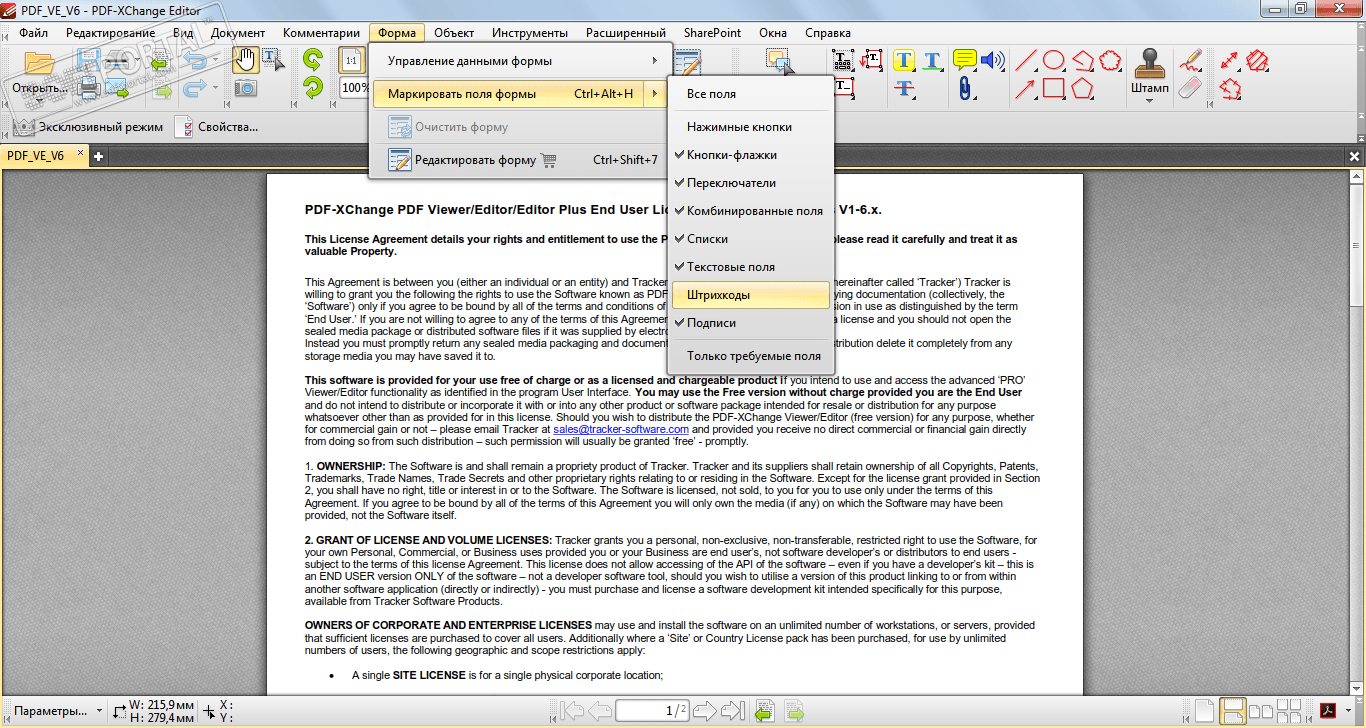Expand dropdown under the Открыть button
Screen dimensions: 1366x728
point(39,100)
